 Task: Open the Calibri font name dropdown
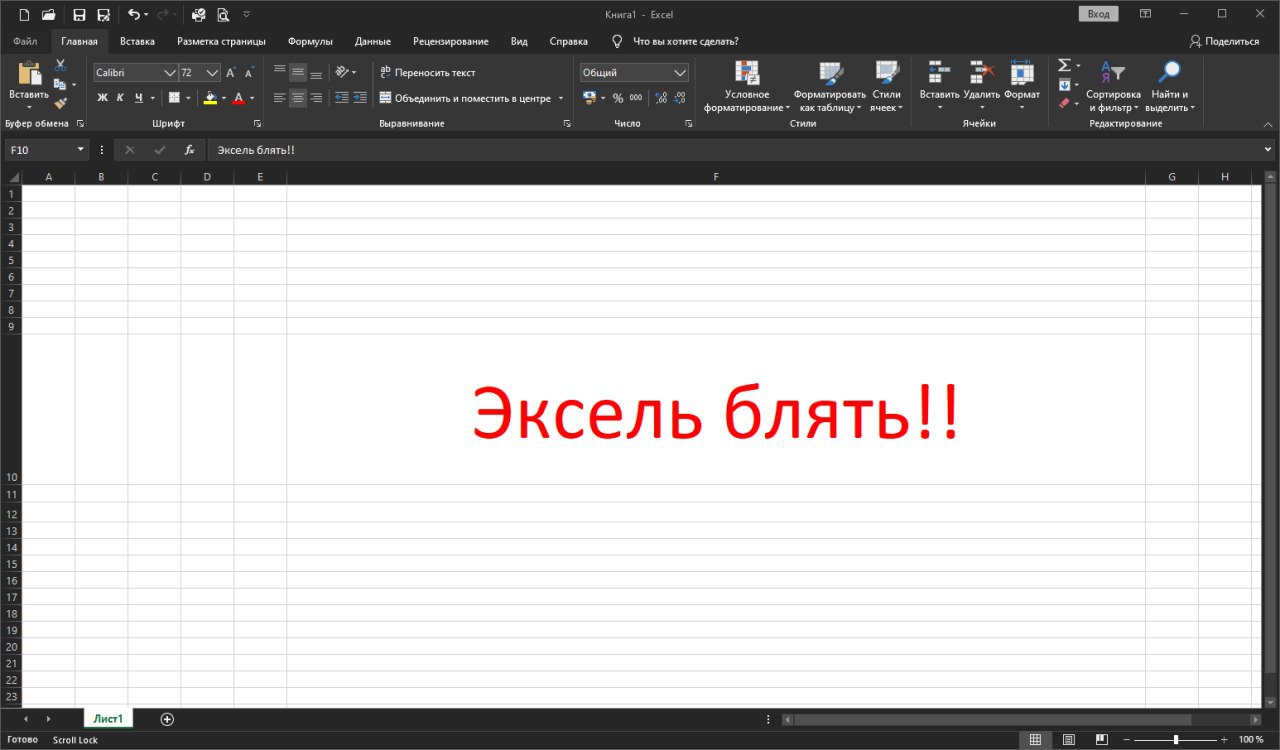[x=170, y=73]
